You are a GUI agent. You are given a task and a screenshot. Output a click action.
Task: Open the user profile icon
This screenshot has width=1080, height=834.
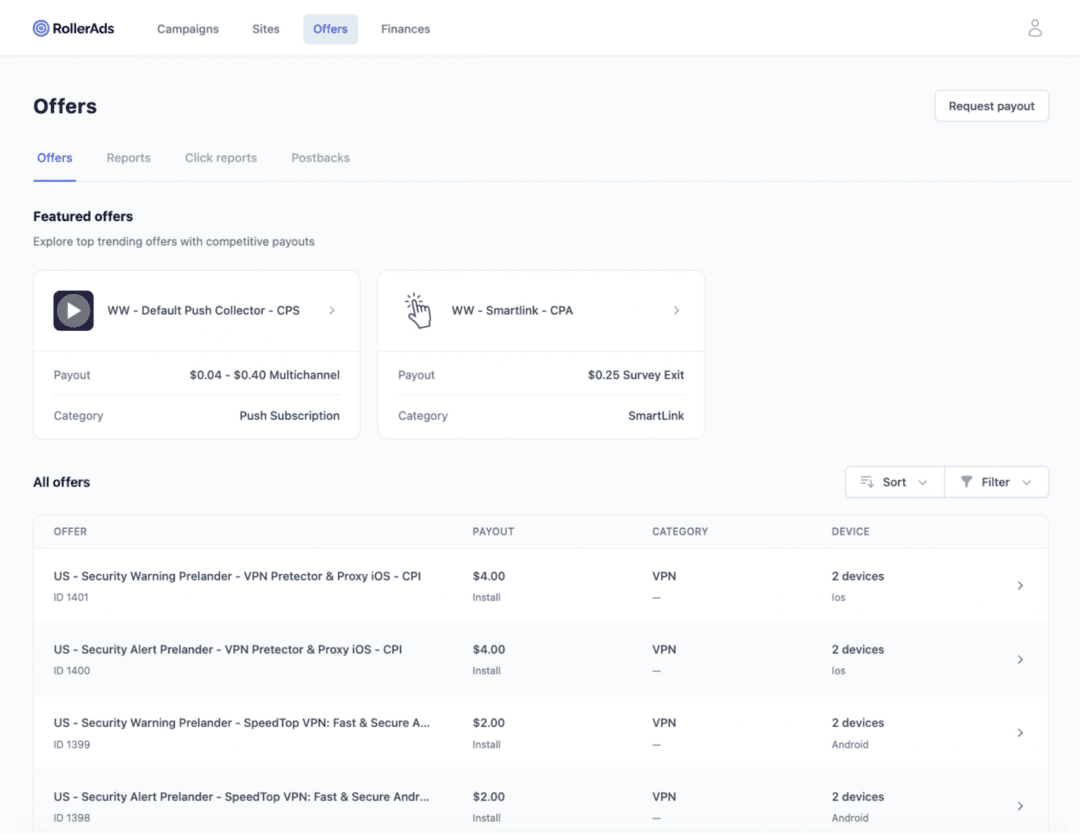pyautogui.click(x=1035, y=28)
